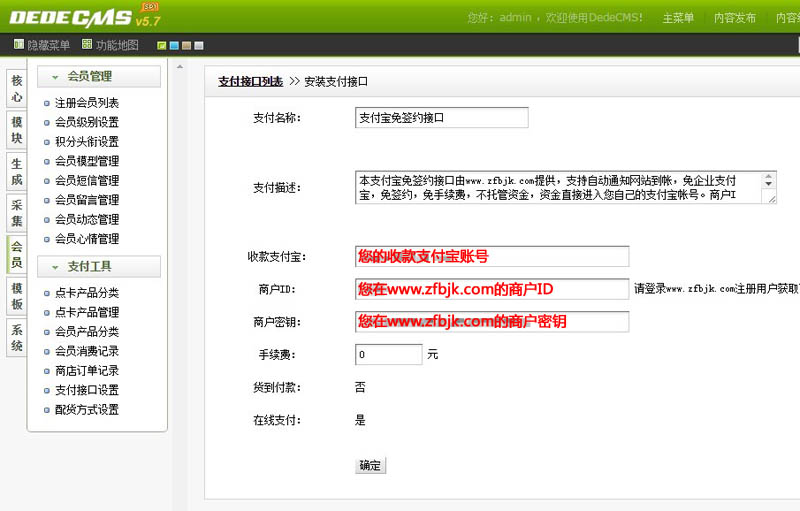Open 会员心情管理

pyautogui.click(x=87, y=239)
